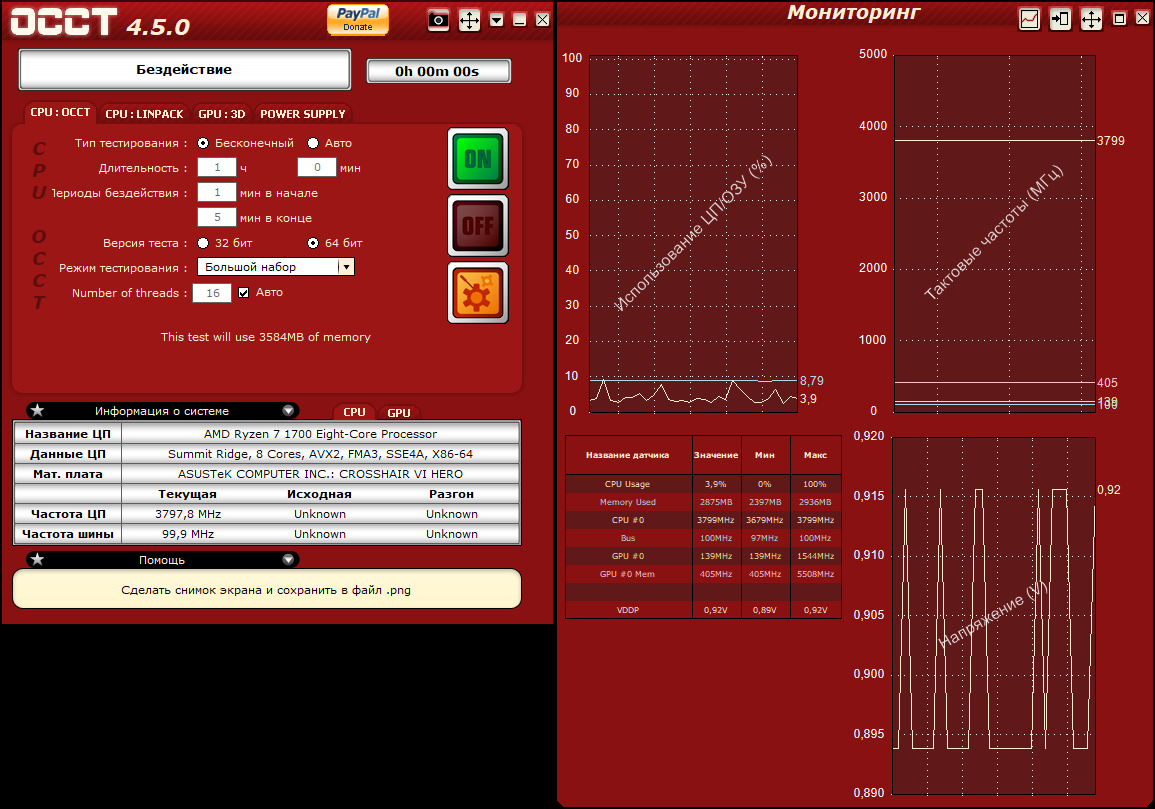This screenshot has height=809, width=1155.
Task: Click the idle period at start field
Action: tap(217, 192)
